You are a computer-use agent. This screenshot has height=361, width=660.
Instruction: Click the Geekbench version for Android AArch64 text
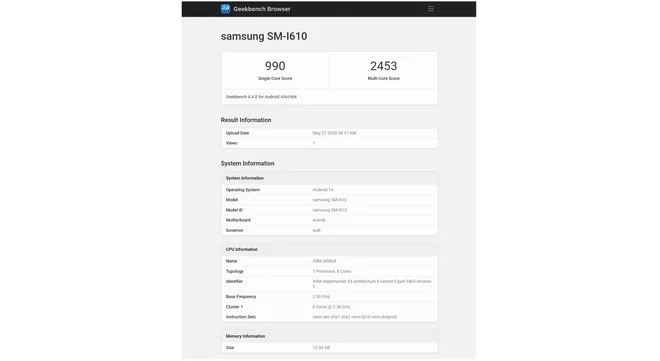[x=261, y=97]
